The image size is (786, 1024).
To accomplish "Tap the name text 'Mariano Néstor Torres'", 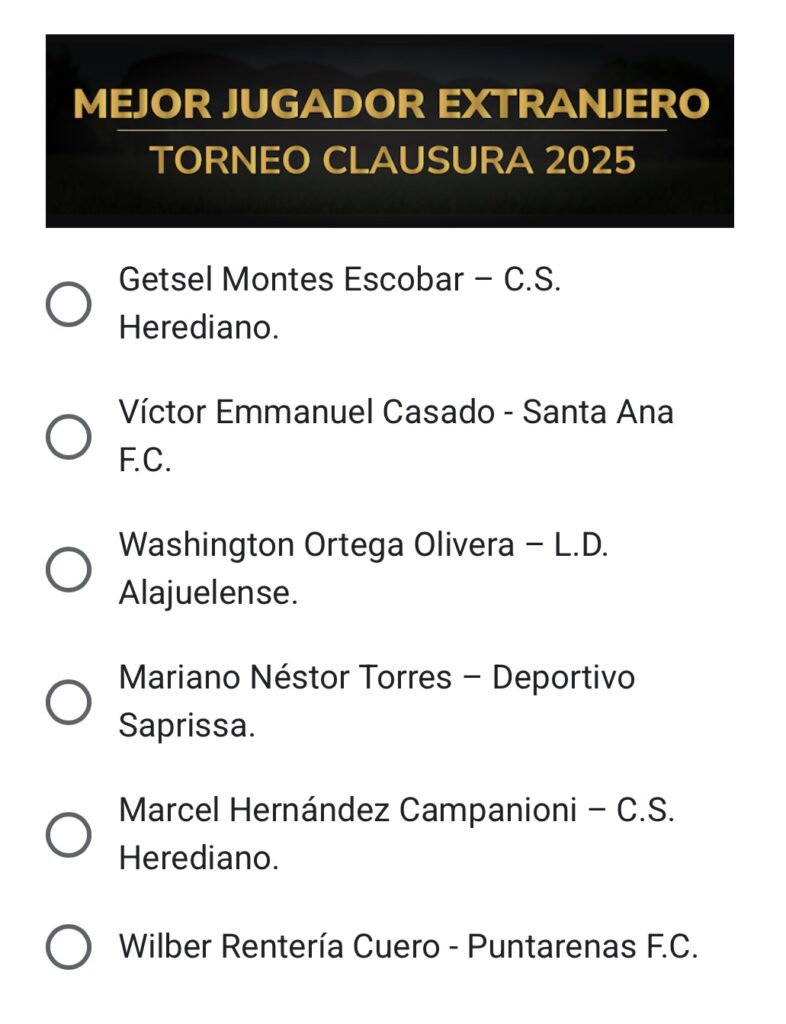I will (x=285, y=678).
